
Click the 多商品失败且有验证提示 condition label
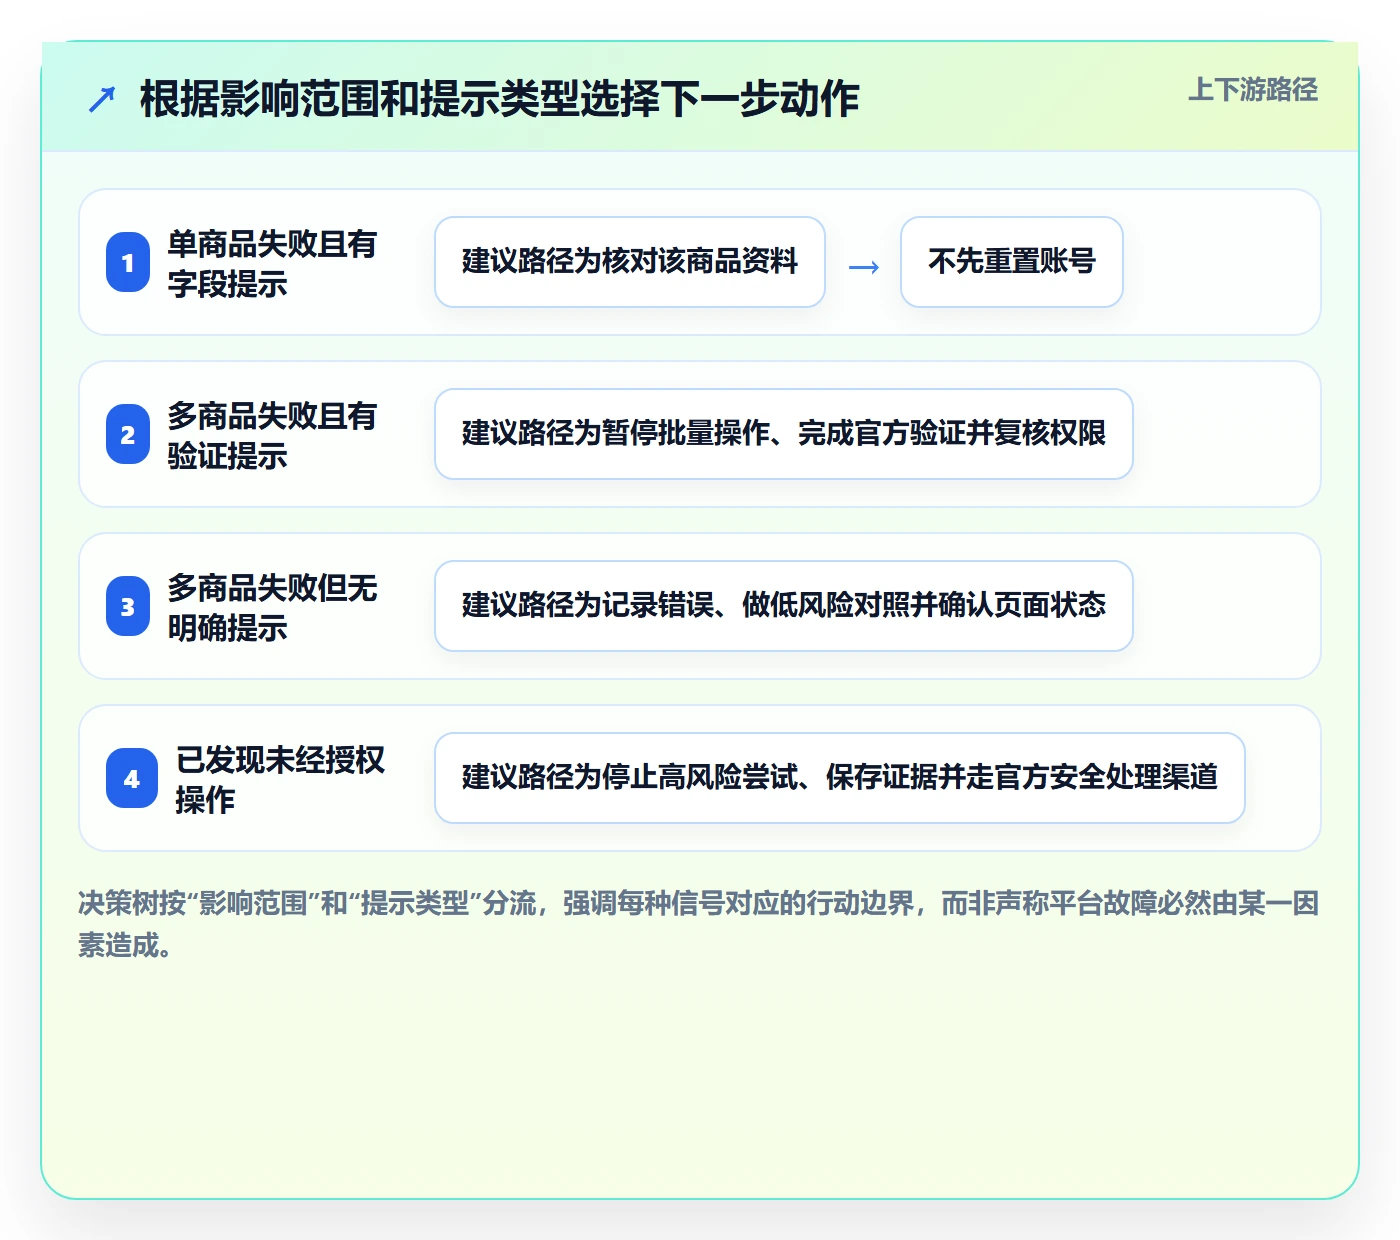click(272, 435)
